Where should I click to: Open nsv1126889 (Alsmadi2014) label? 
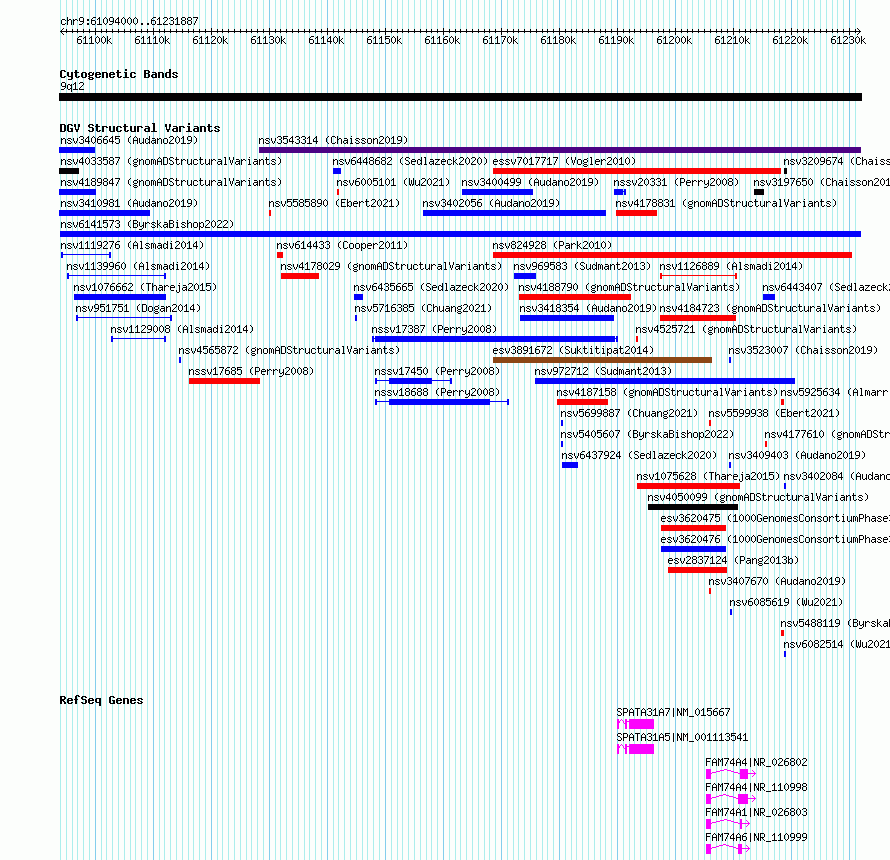click(x=731, y=266)
